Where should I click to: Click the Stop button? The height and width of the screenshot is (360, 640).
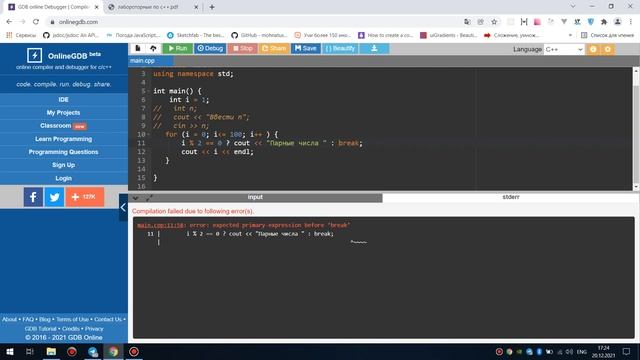[242, 49]
